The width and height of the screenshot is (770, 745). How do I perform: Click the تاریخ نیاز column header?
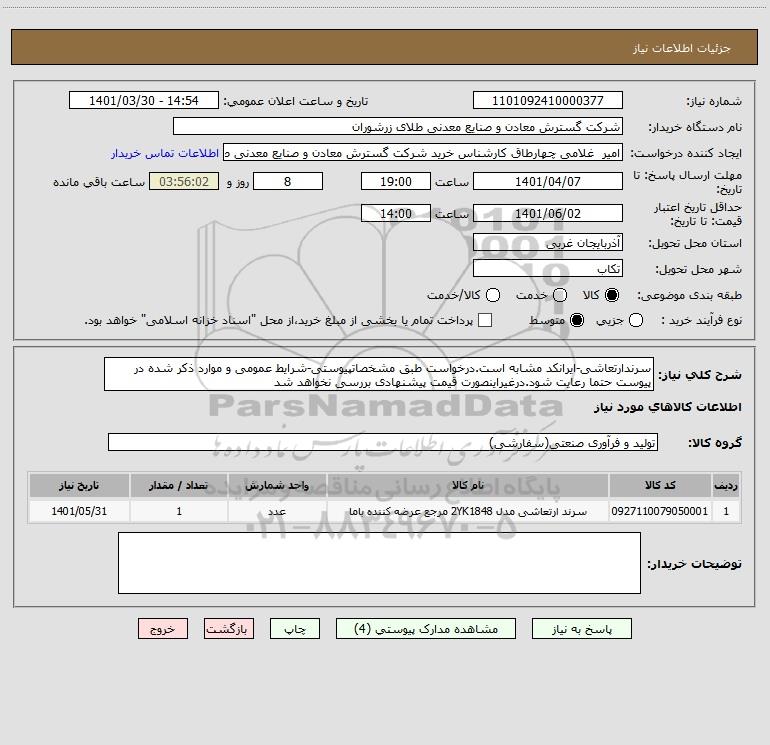(x=79, y=485)
